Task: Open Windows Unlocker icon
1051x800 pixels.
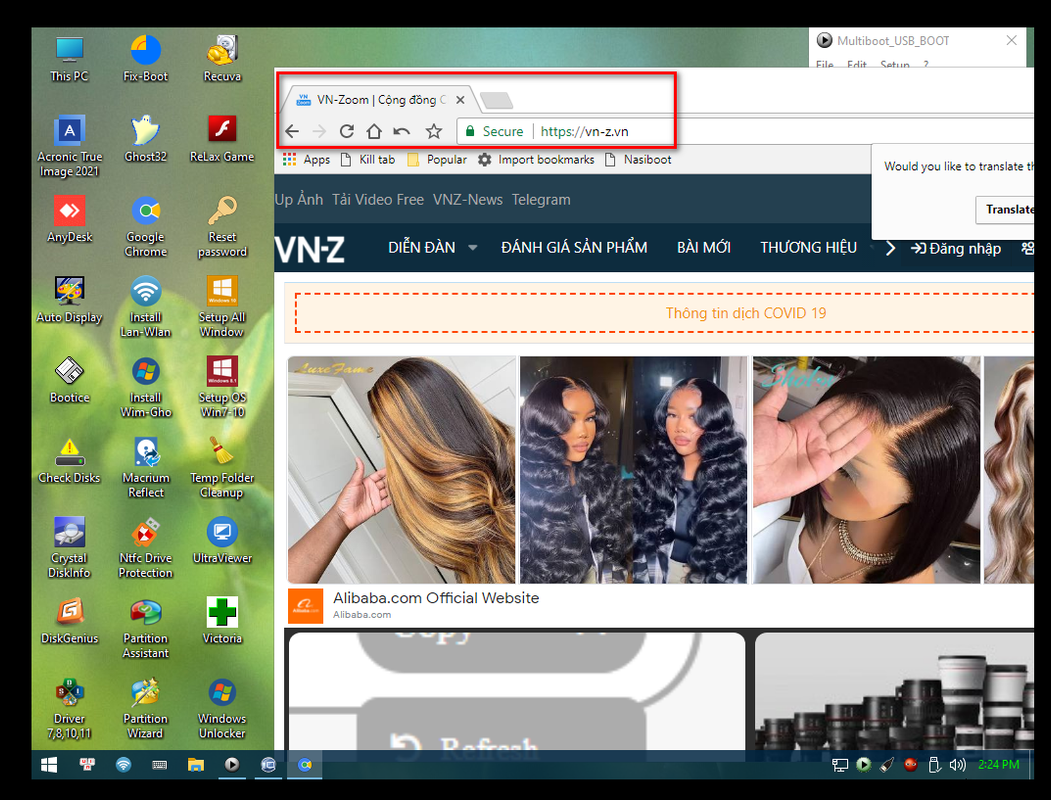Action: point(222,710)
